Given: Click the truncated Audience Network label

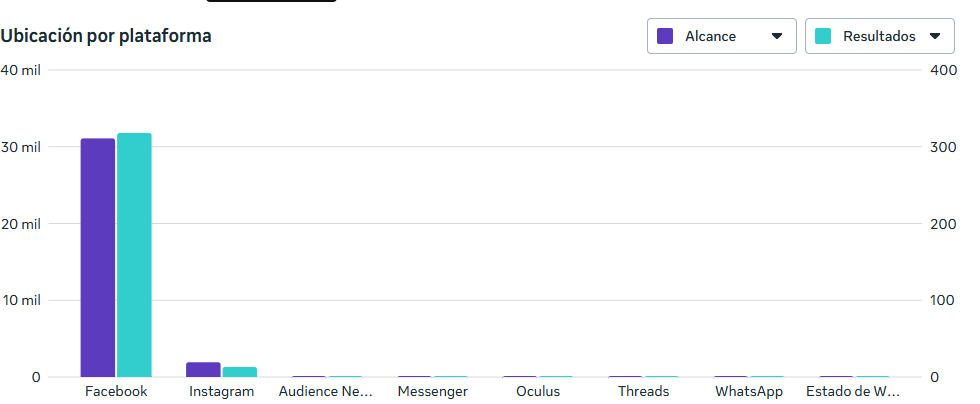Looking at the screenshot, I should tap(326, 391).
